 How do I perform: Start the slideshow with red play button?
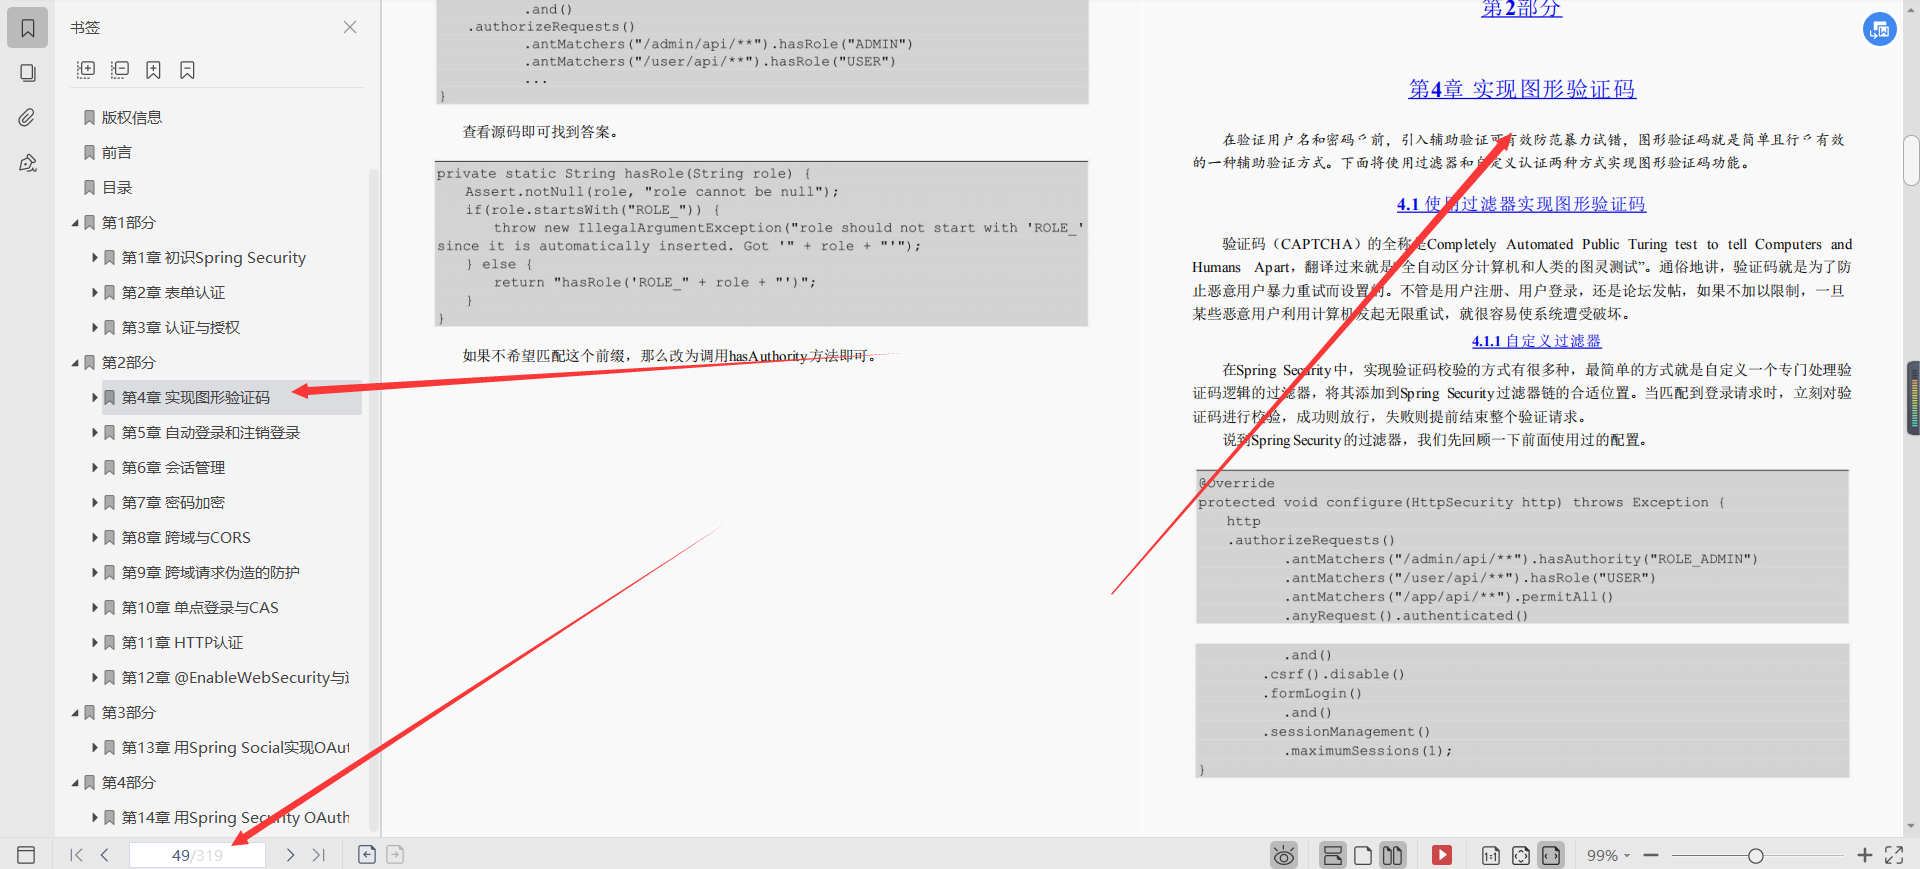pos(1441,855)
